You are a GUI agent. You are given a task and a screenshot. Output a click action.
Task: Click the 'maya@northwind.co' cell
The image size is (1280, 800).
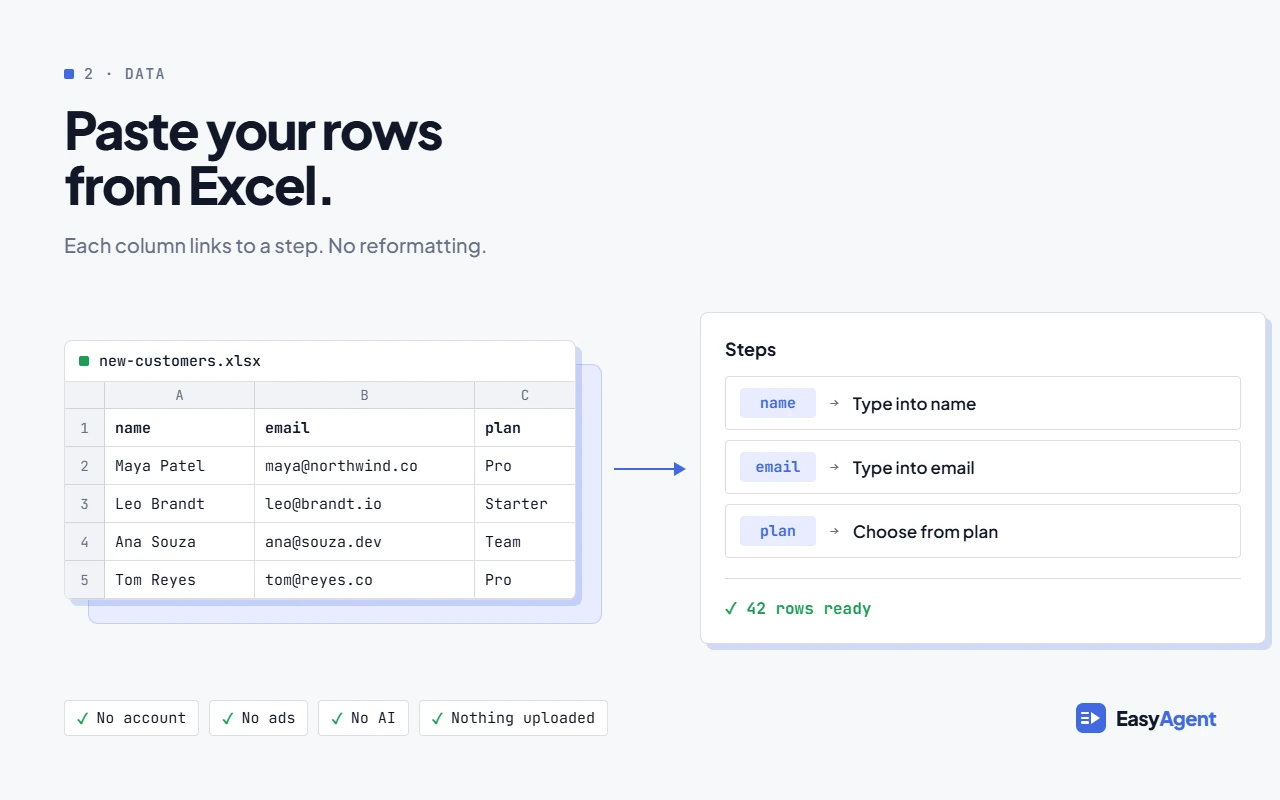point(365,466)
